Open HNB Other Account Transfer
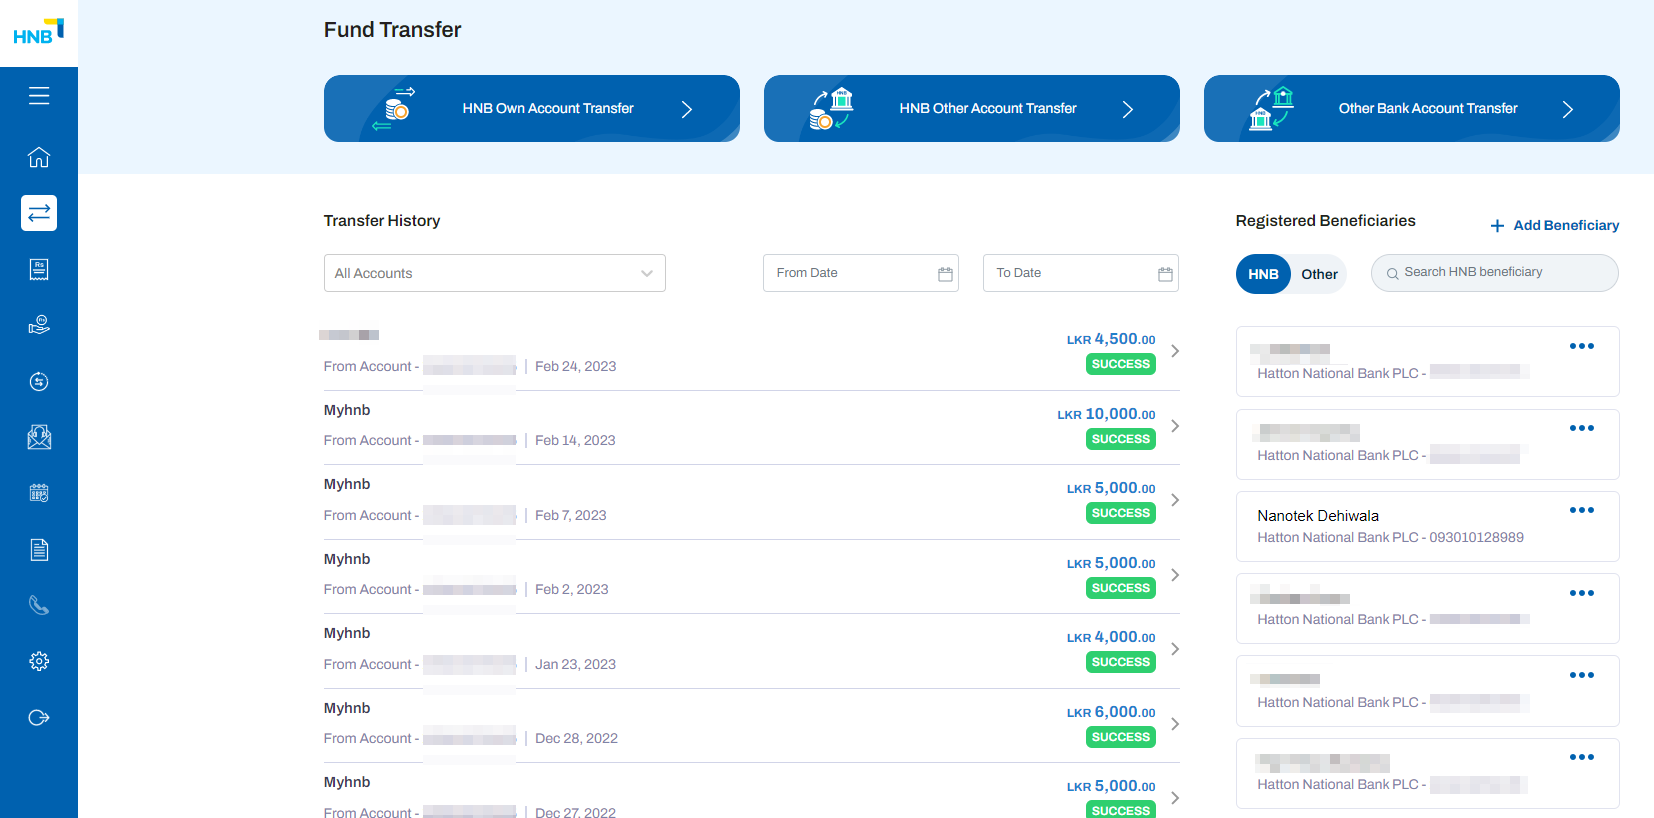Viewport: 1654px width, 818px height. tap(972, 108)
